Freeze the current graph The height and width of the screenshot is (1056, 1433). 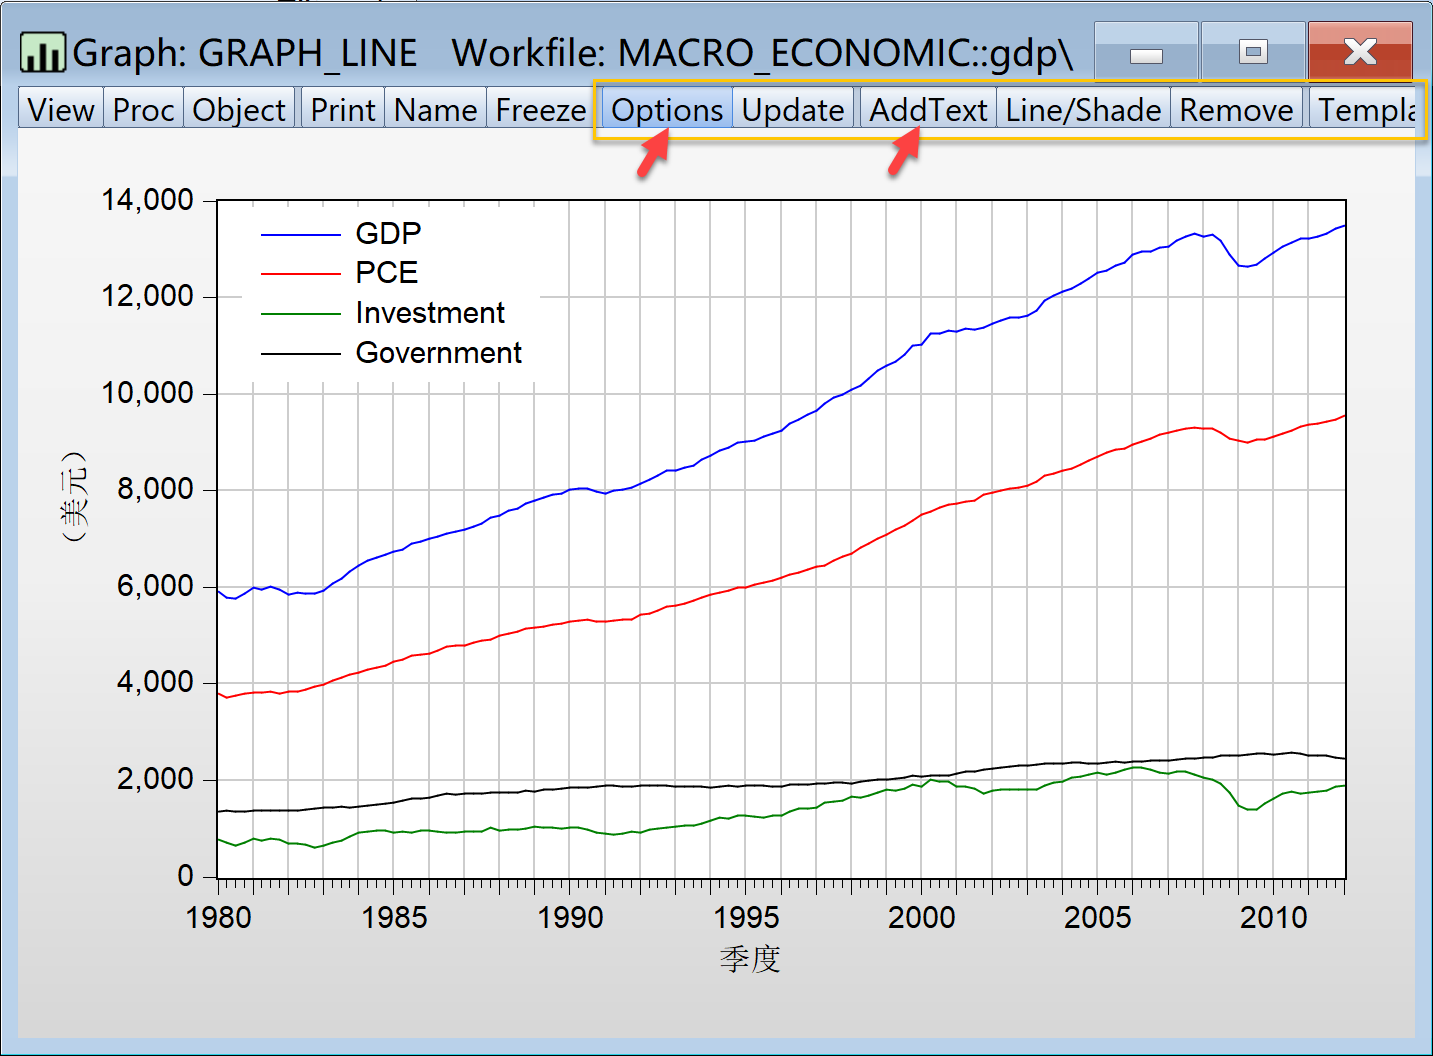coord(541,109)
